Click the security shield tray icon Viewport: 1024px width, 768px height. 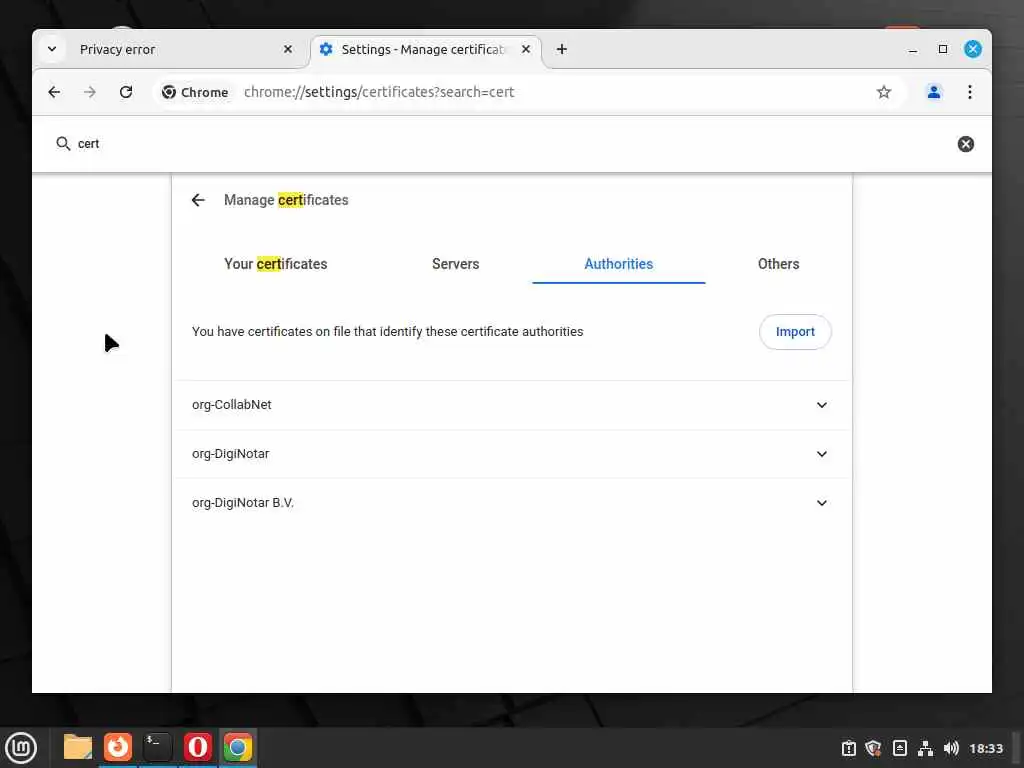click(873, 748)
